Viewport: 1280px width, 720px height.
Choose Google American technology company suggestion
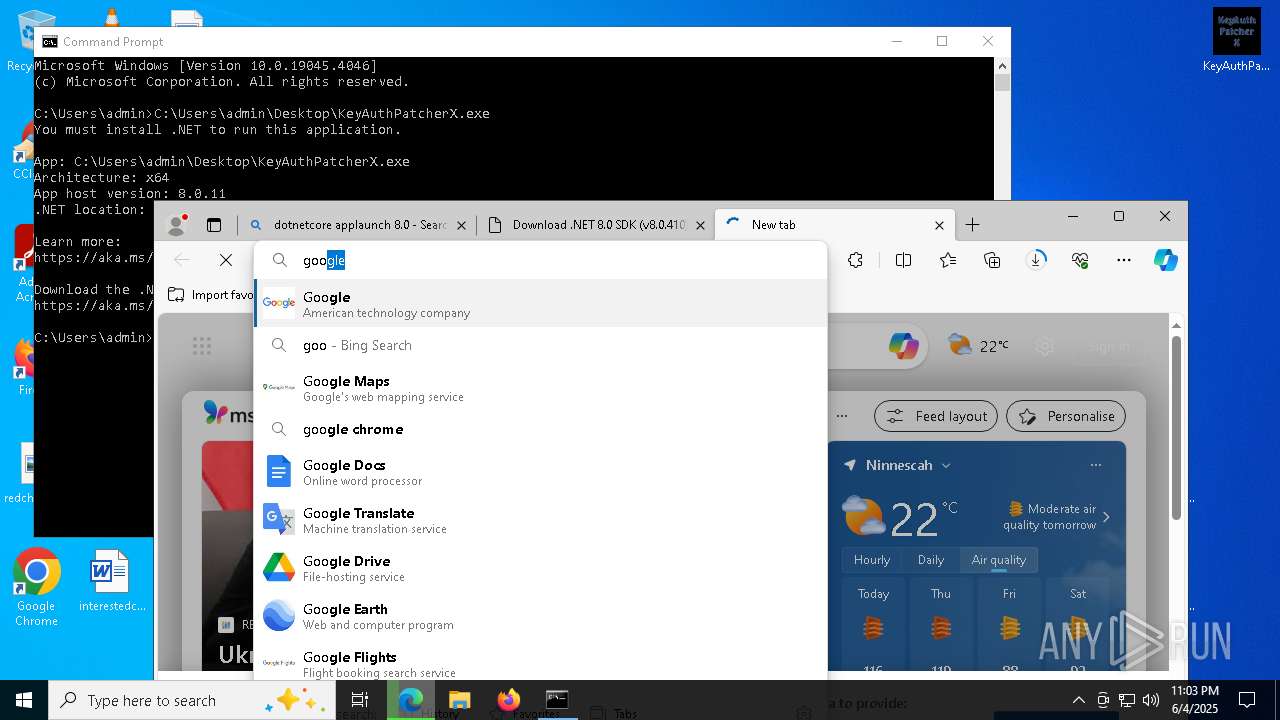pyautogui.click(x=540, y=304)
